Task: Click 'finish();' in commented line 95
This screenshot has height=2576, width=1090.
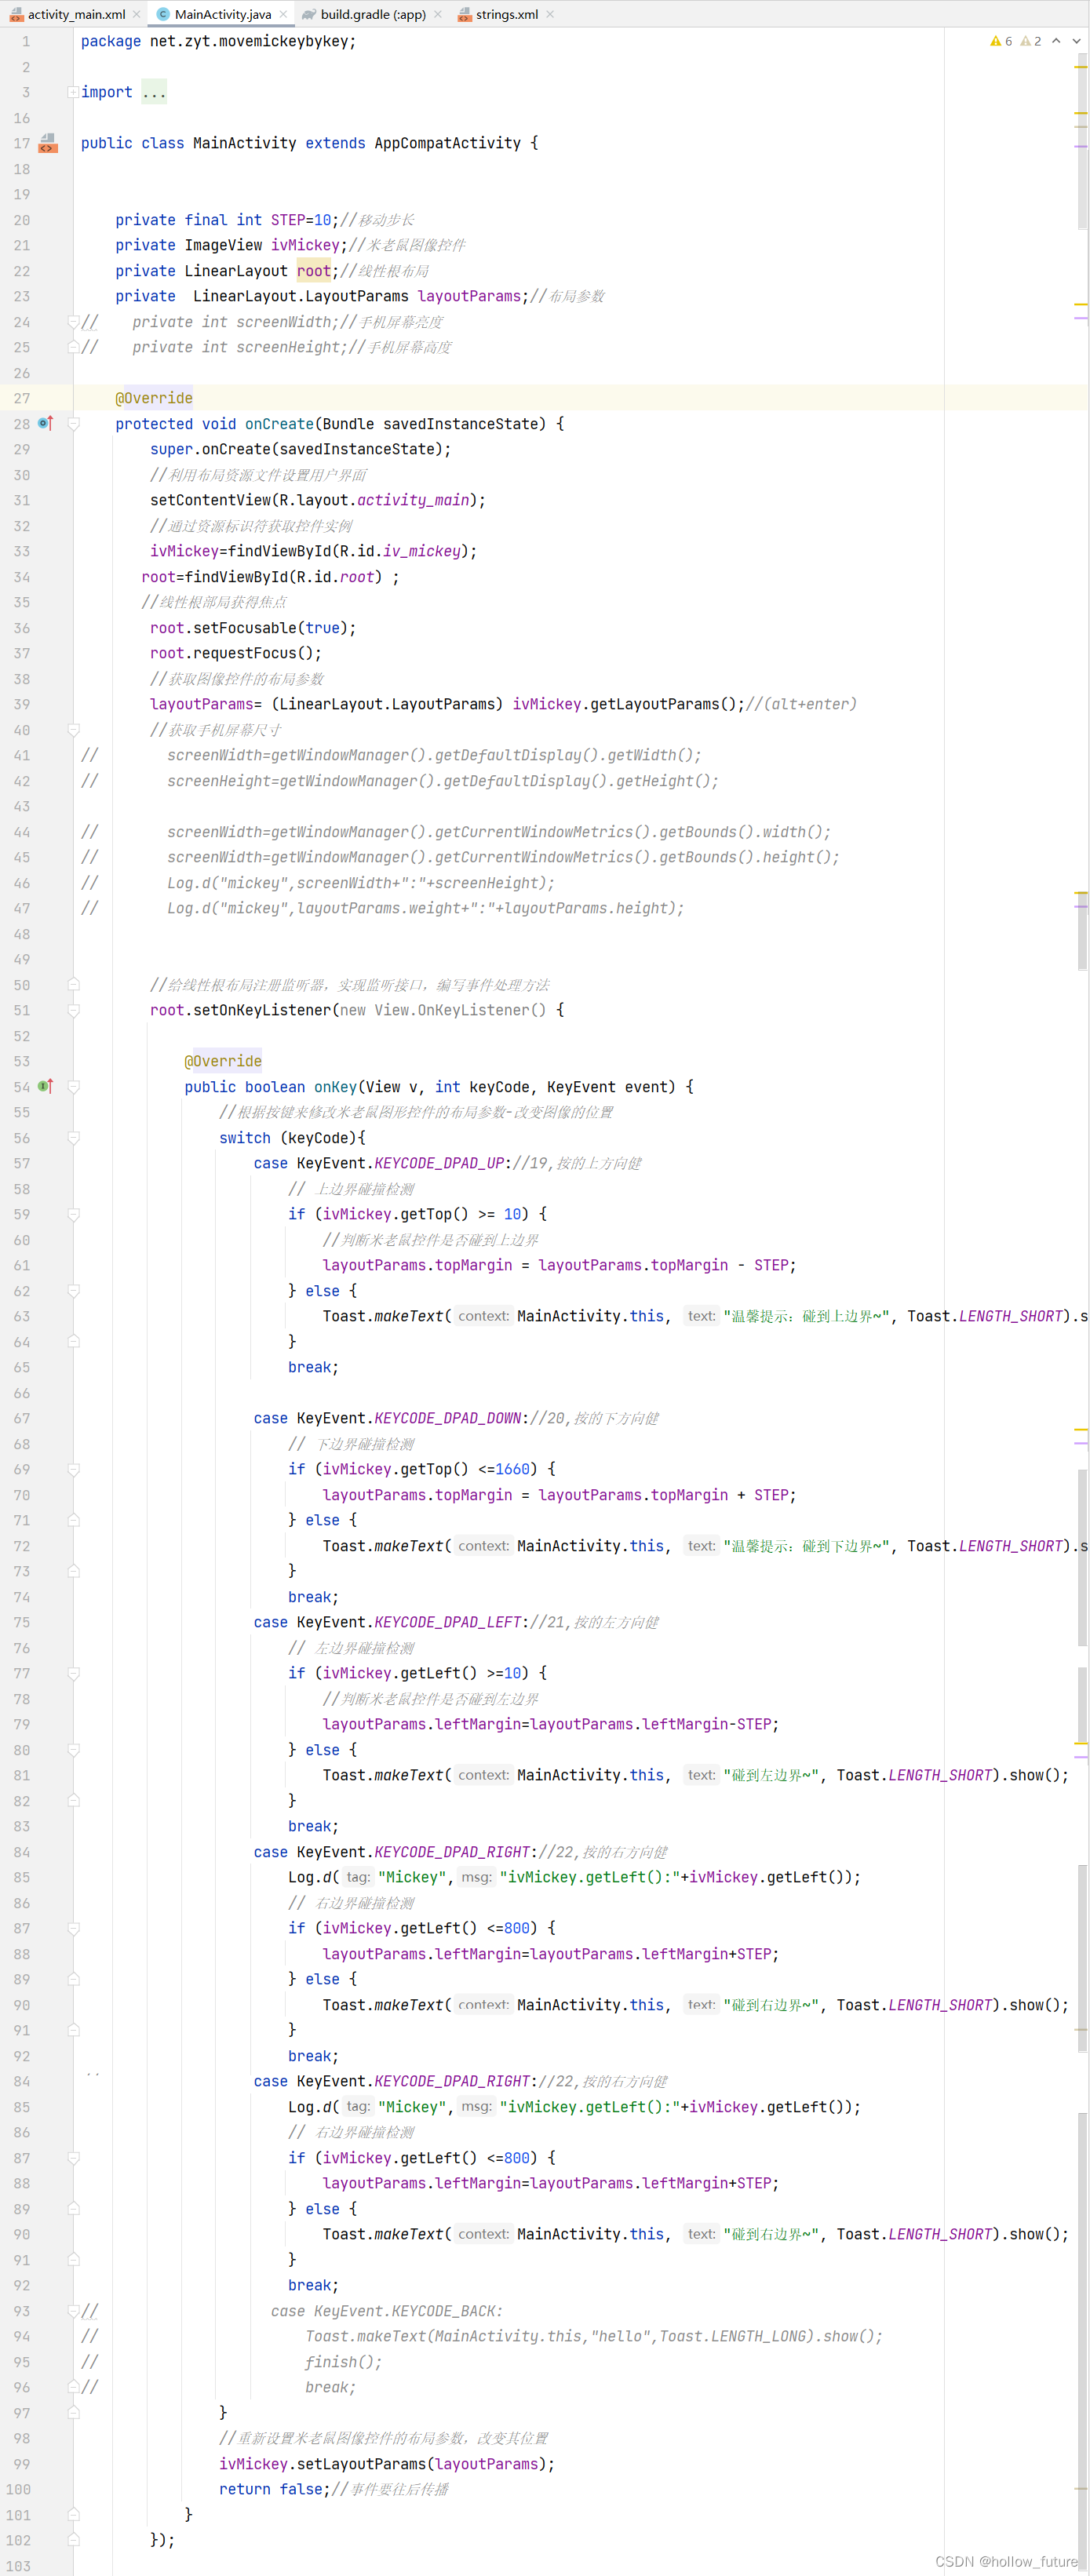Action: pos(344,2362)
